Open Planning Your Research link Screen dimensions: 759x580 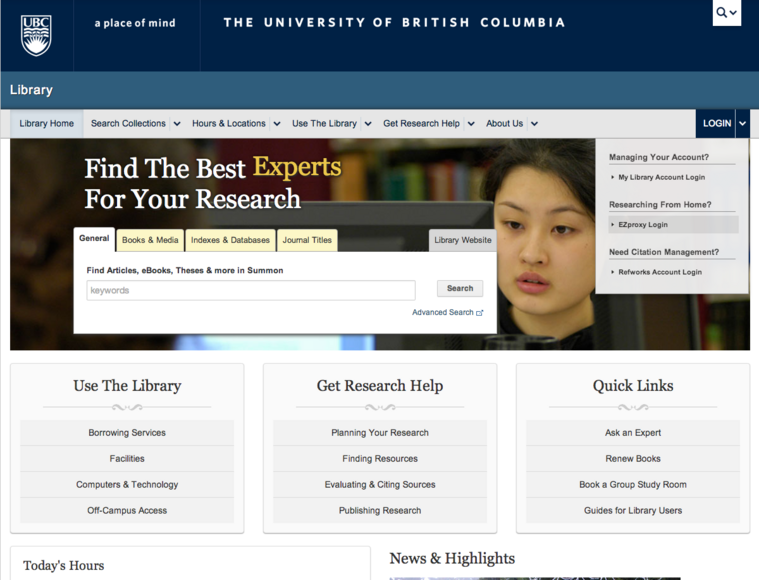pos(380,433)
